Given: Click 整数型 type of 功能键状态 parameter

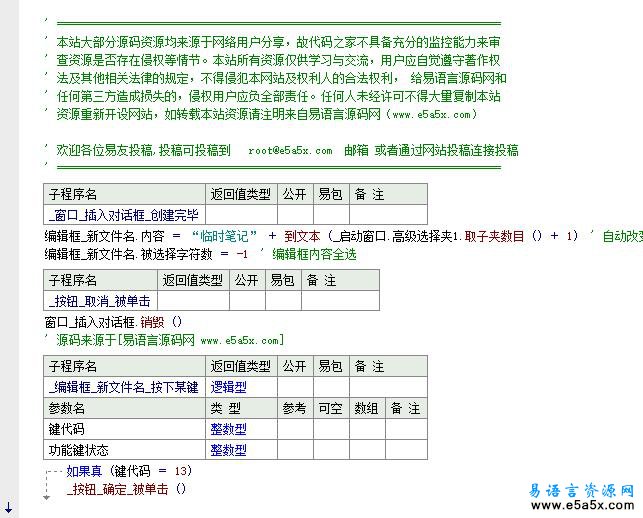Looking at the screenshot, I should tap(228, 451).
